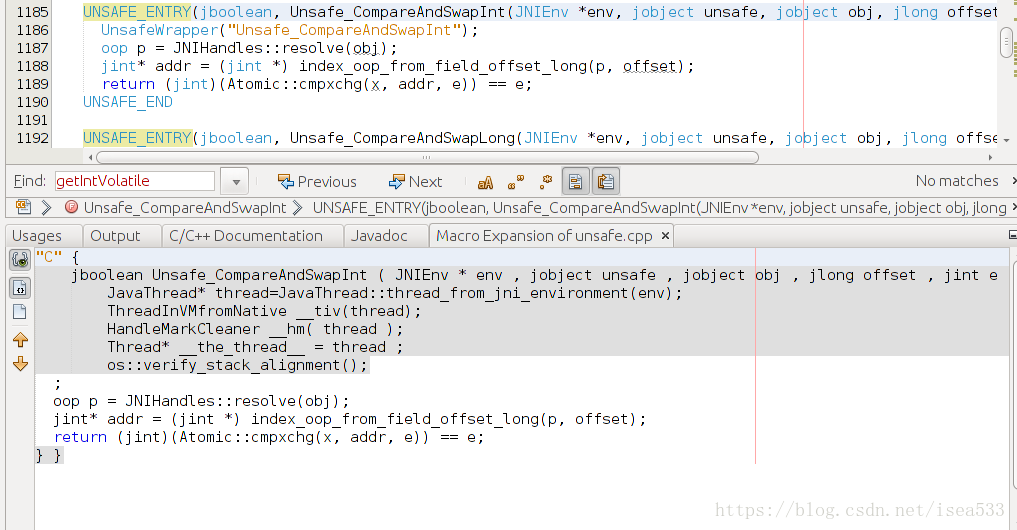
Task: Click ThreadInVMfromNative line in macro expansion
Action: point(264,311)
